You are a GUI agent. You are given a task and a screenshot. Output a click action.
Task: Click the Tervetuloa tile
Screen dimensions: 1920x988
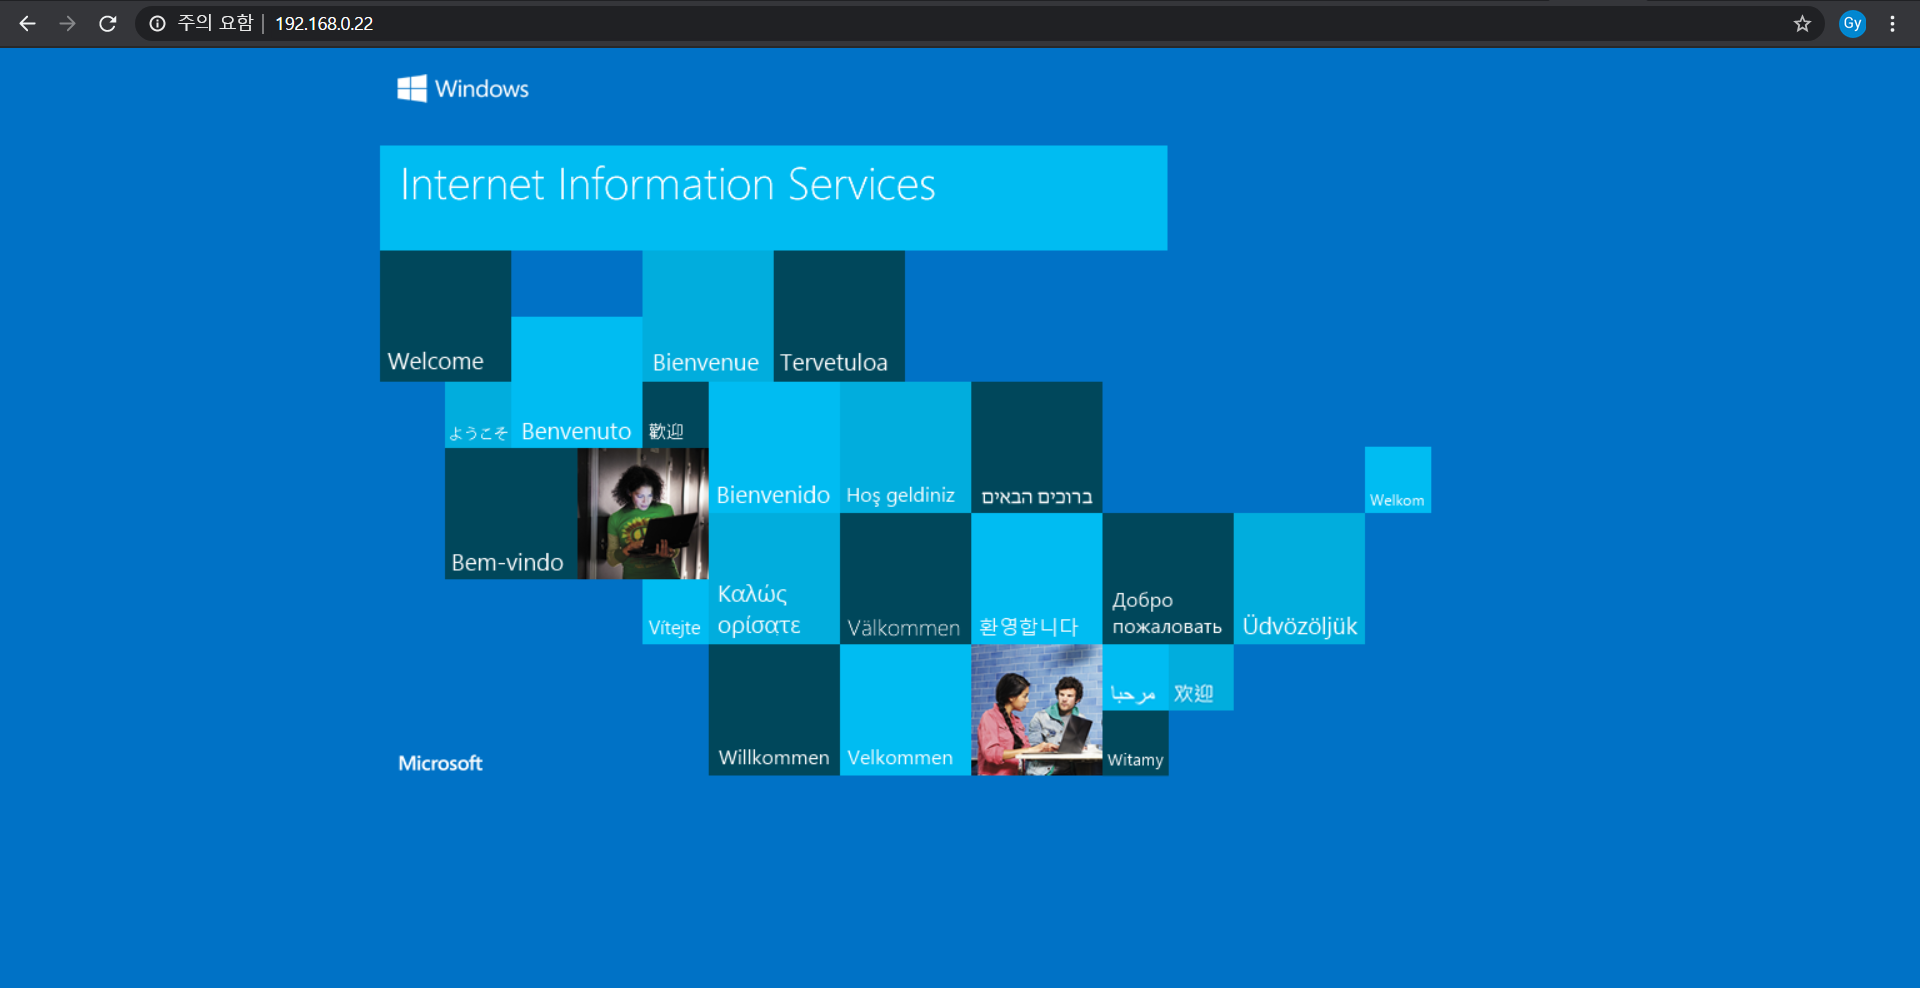(839, 315)
